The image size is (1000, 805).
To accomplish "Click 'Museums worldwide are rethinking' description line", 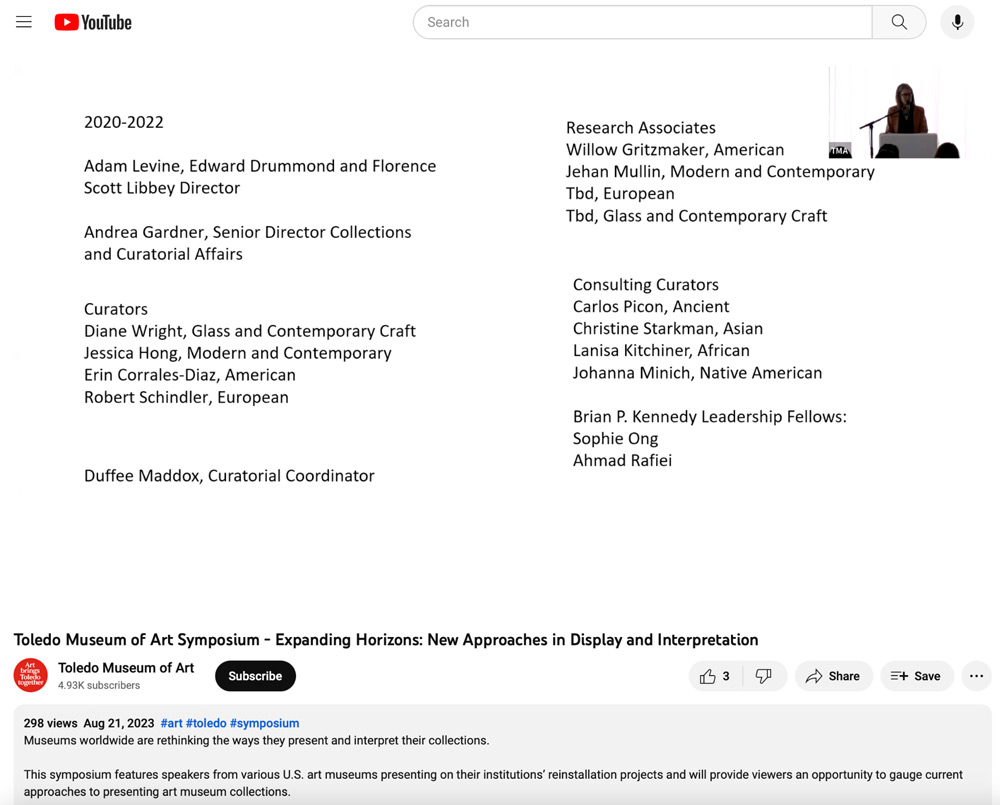I will (256, 740).
